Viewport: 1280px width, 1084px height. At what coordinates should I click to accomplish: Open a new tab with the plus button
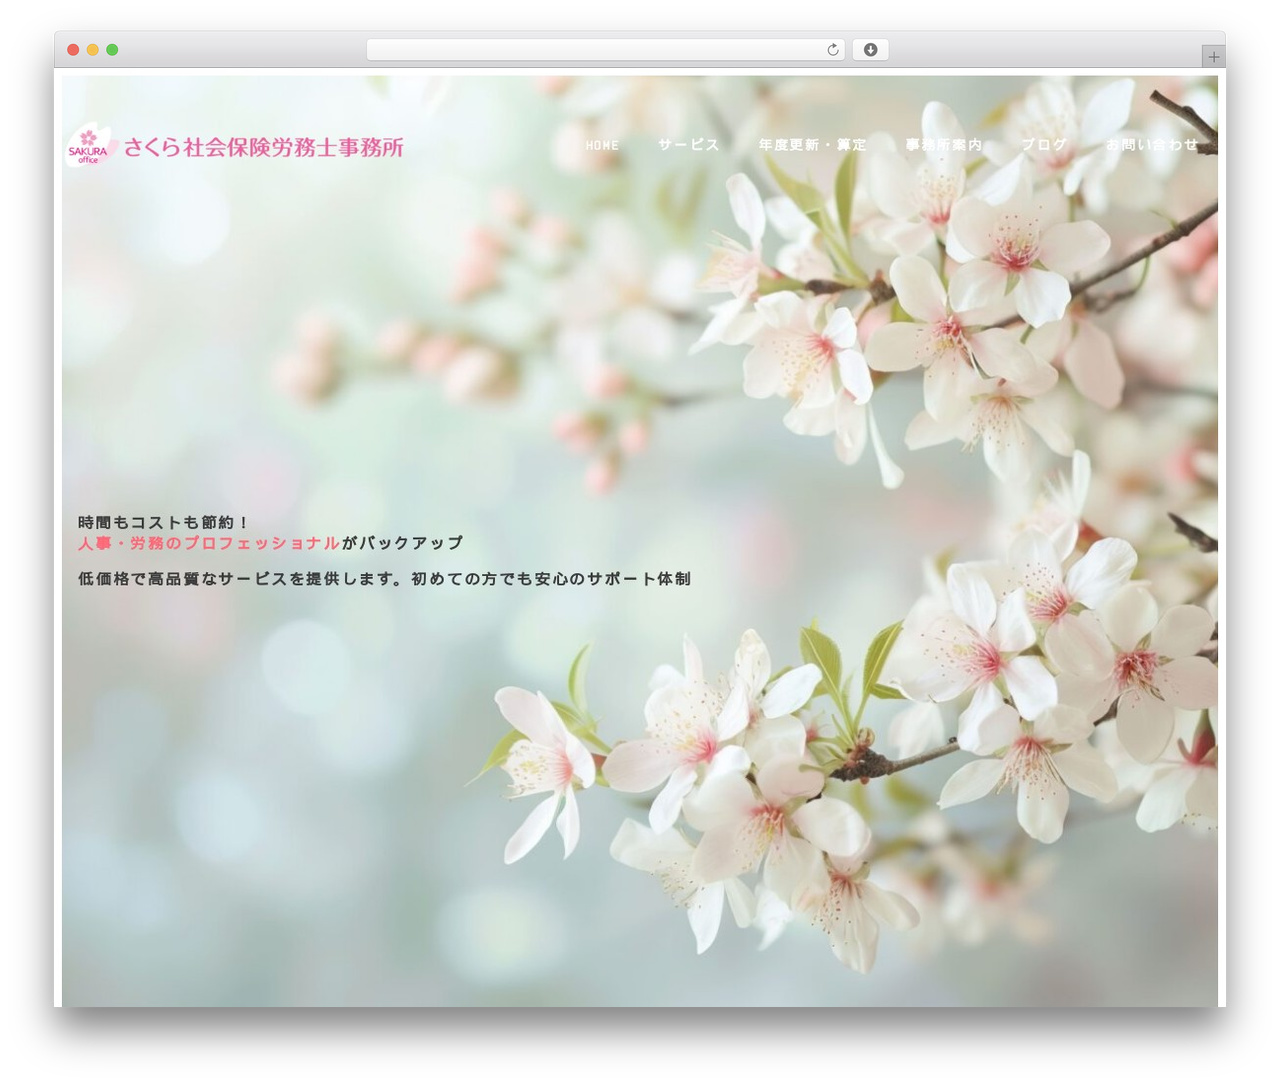pos(1213,57)
